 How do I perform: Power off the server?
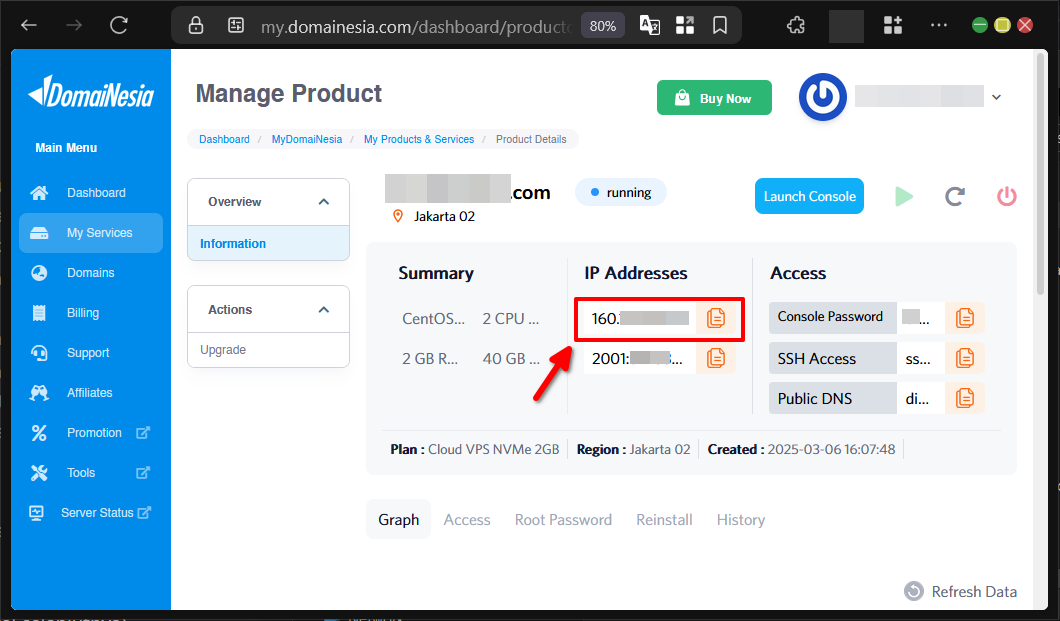[1006, 196]
